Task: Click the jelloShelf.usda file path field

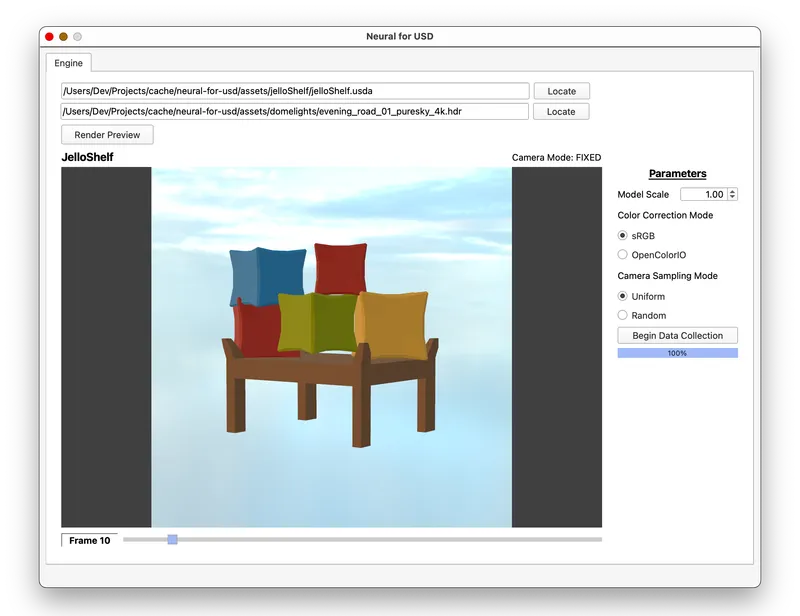Action: 294,91
